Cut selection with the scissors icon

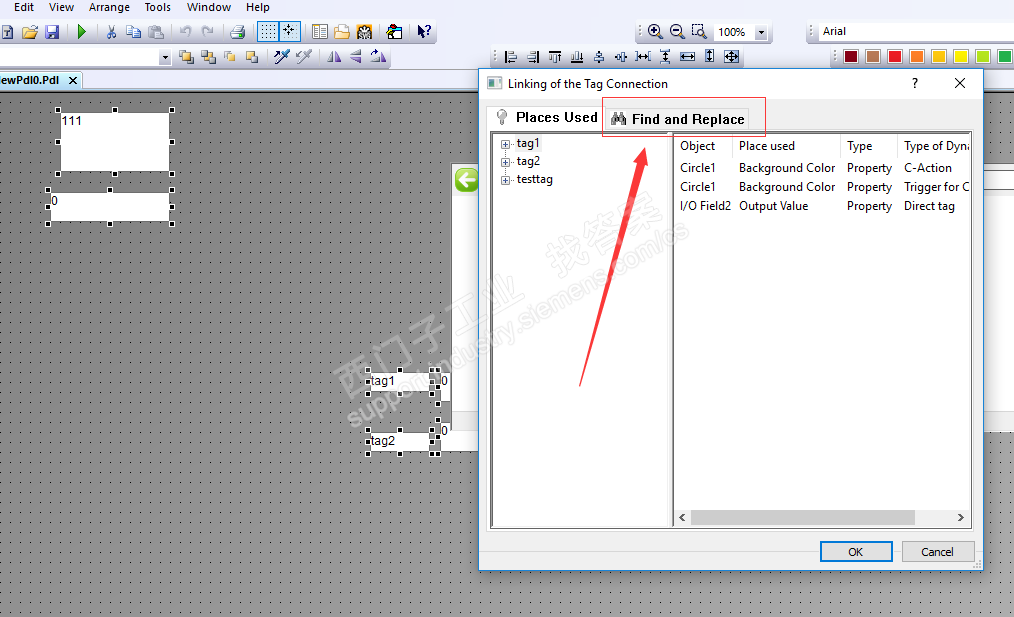point(111,32)
